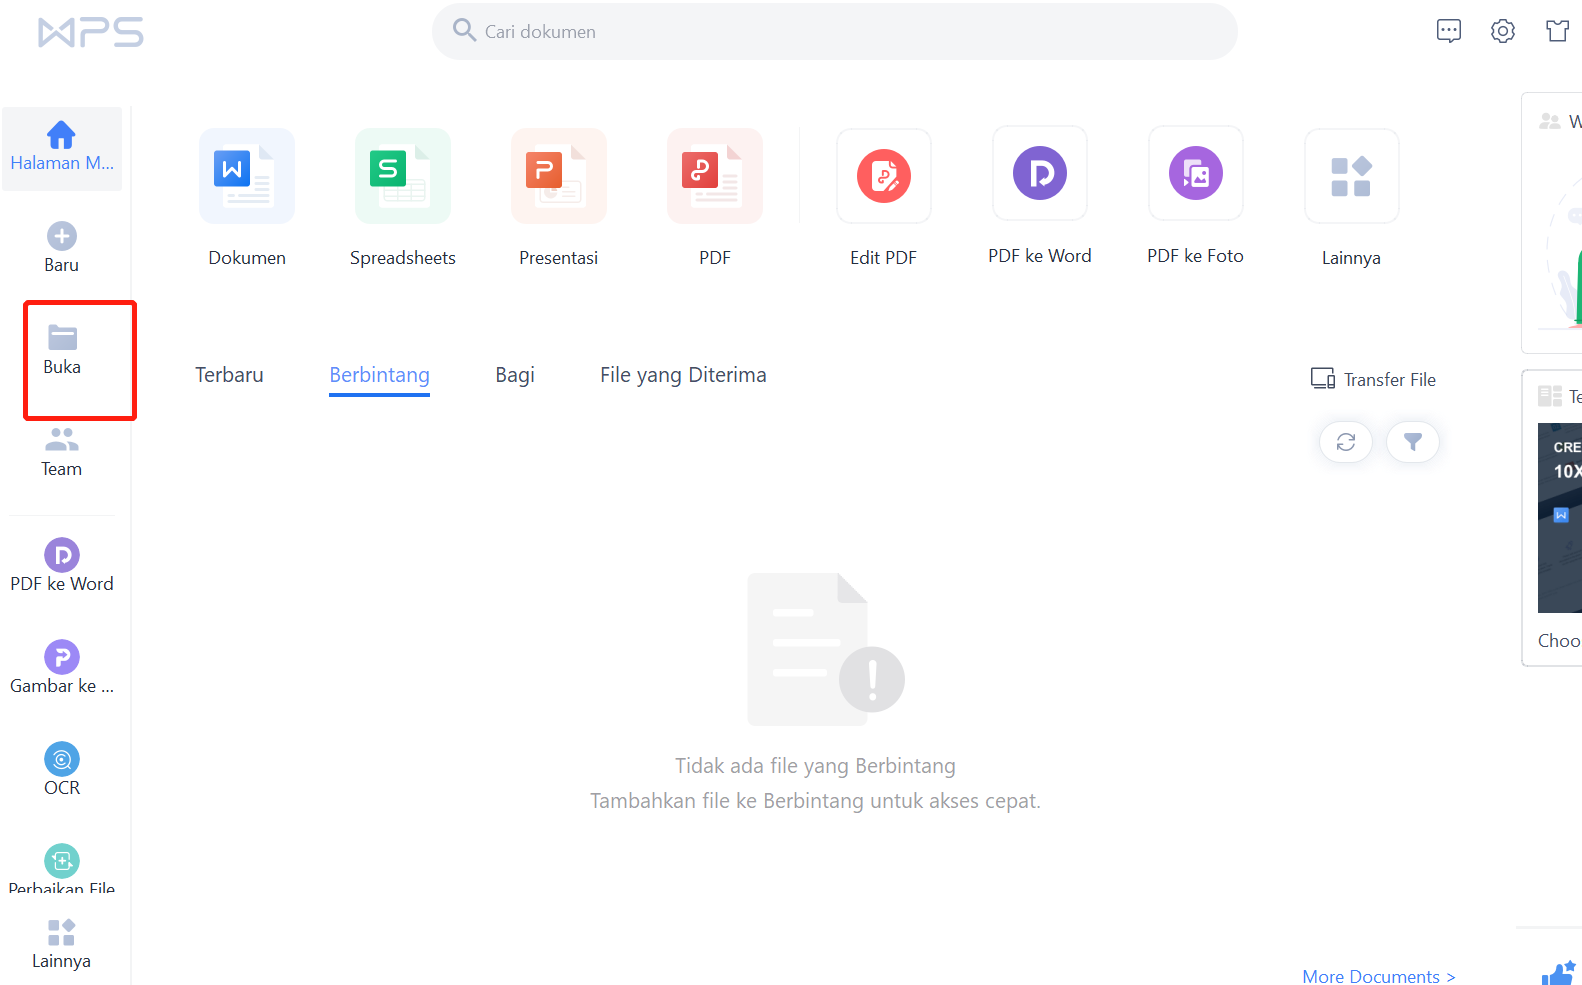Screen dimensions: 1582x985
Task: Open the Presentasi icon
Action: coord(559,177)
